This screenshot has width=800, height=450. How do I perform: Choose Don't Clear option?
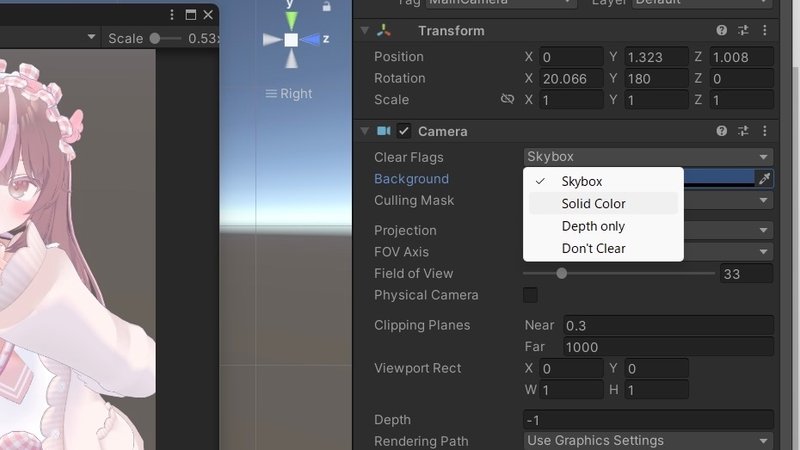(x=603, y=248)
